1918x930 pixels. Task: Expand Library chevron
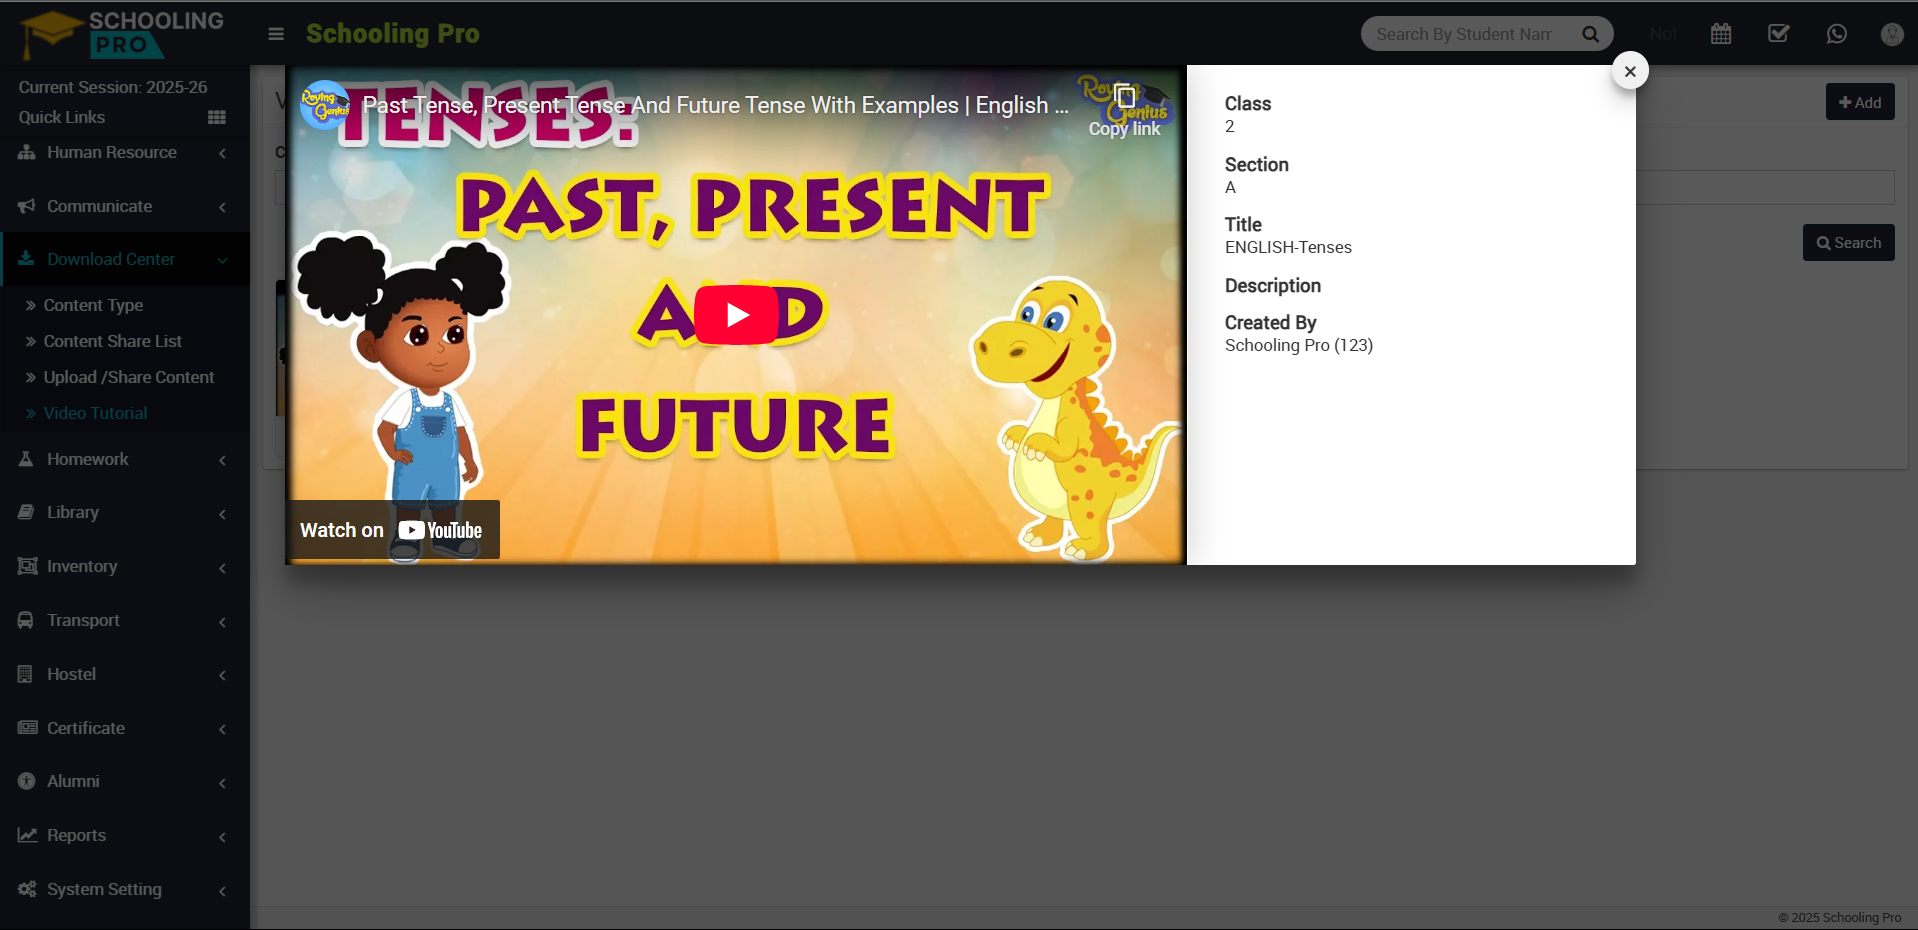point(222,514)
